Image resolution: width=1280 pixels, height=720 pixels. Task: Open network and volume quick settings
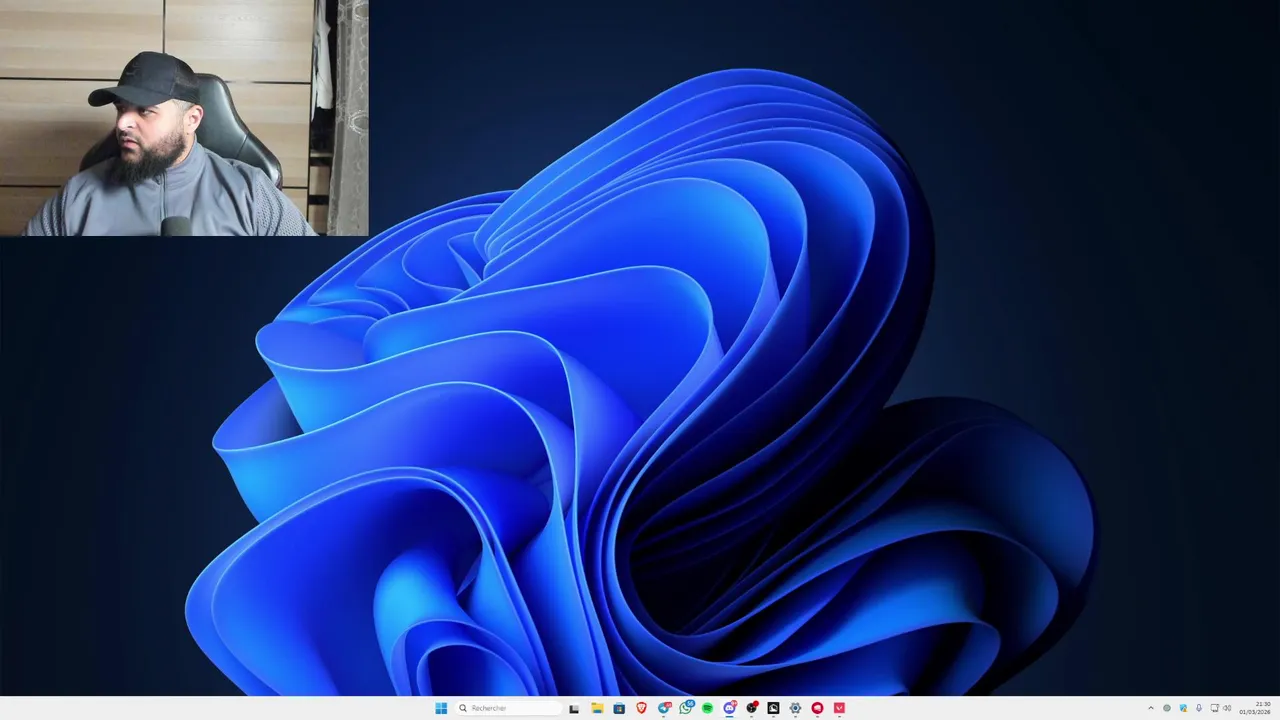coord(1221,708)
